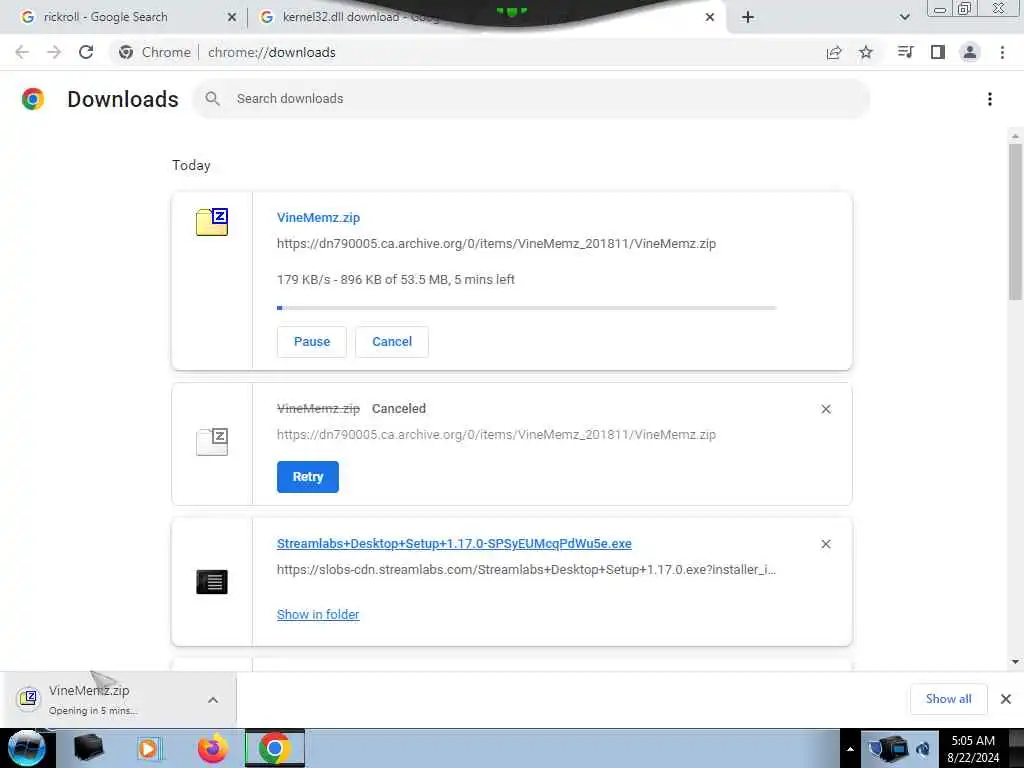Open the Streamlabs Desktop Setup exe link
Image resolution: width=1024 pixels, height=768 pixels.
click(454, 543)
